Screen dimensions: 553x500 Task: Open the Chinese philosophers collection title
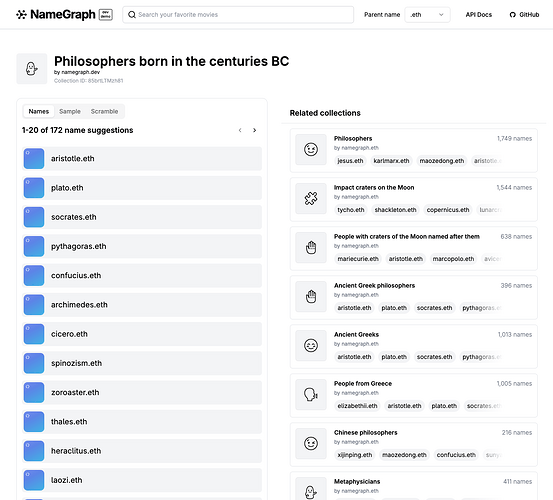coord(365,433)
